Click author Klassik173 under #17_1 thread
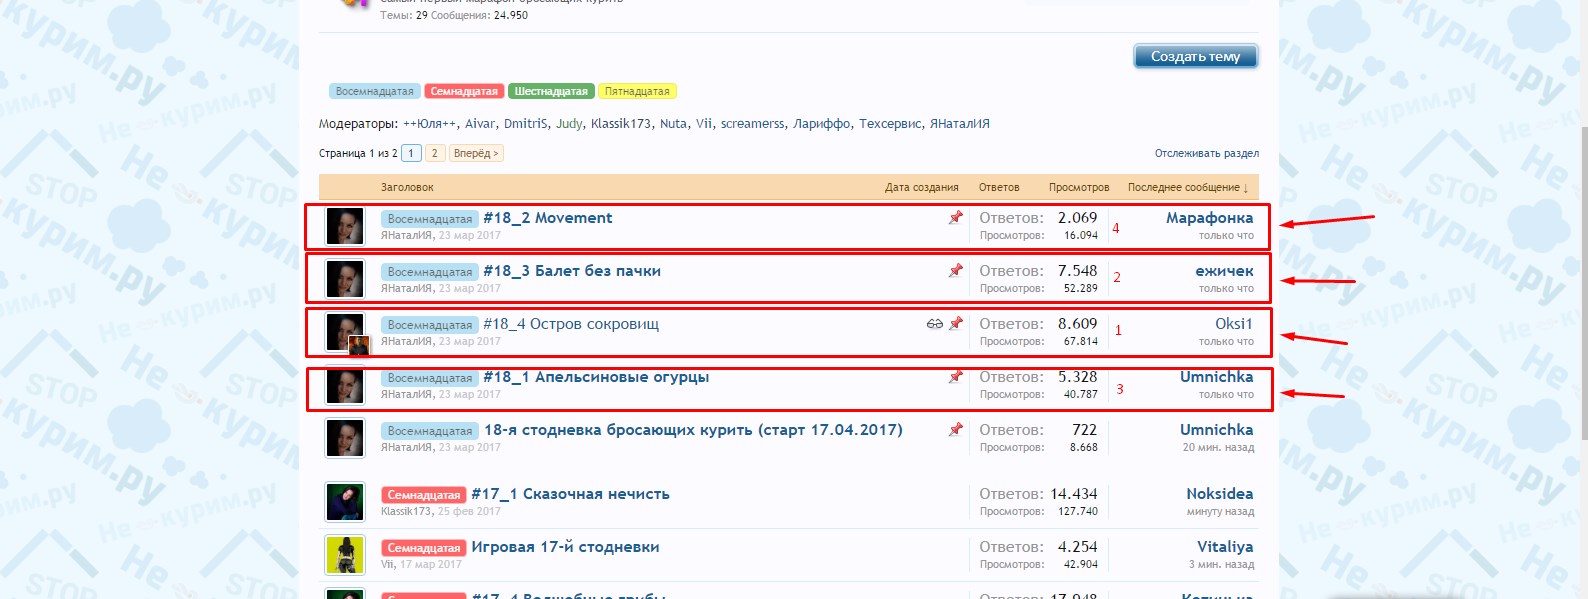This screenshot has width=1588, height=599. [x=406, y=512]
